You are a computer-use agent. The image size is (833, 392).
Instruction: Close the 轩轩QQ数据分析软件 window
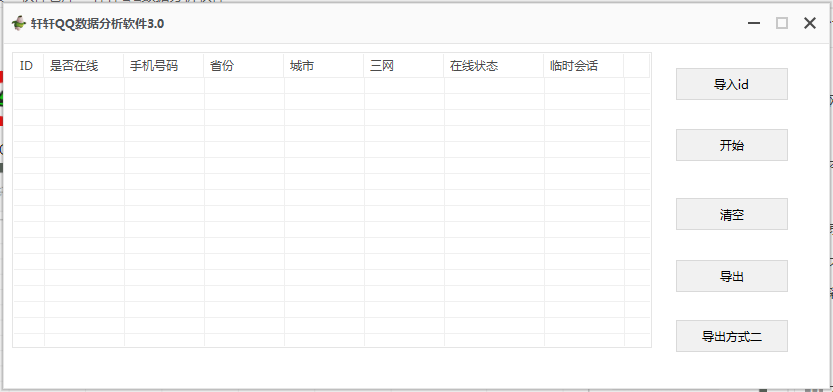(x=810, y=23)
